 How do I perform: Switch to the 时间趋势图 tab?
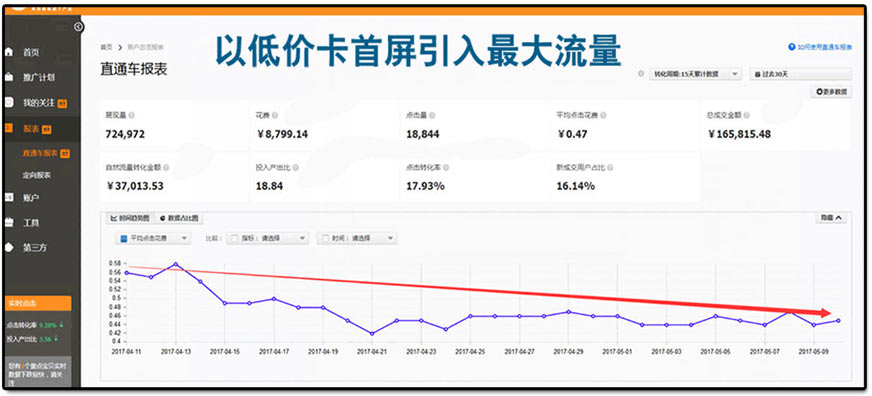[130, 219]
